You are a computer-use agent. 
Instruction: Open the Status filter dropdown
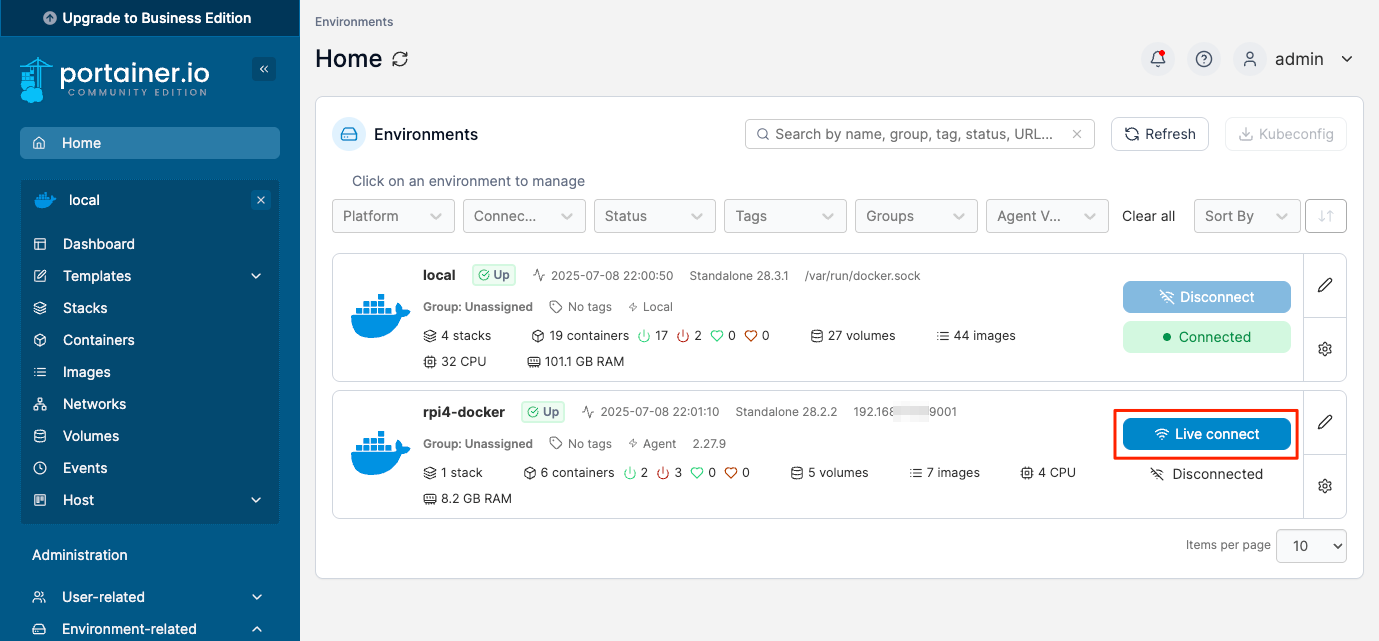655,216
